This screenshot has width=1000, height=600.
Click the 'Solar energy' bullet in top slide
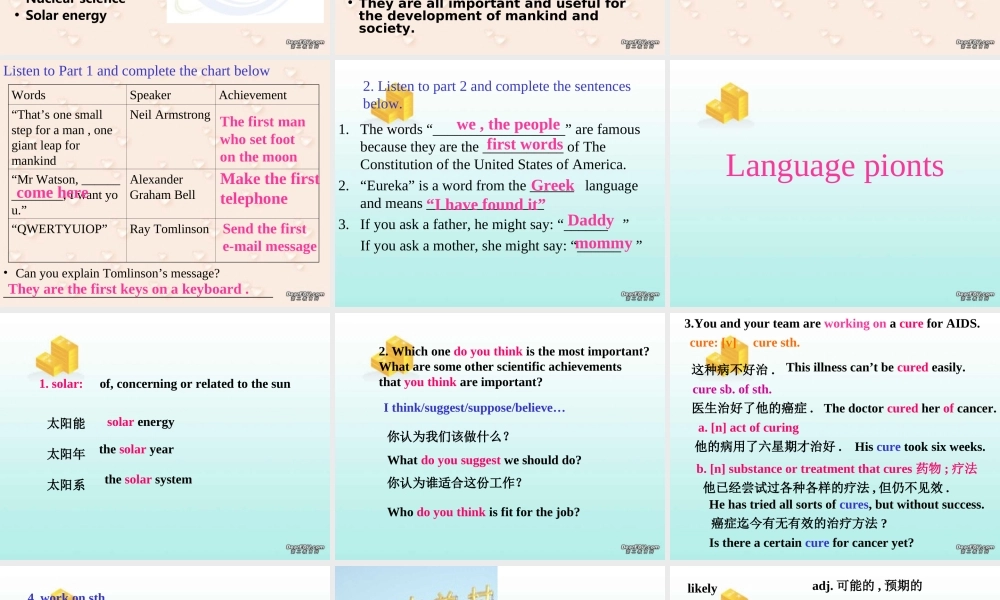[66, 15]
